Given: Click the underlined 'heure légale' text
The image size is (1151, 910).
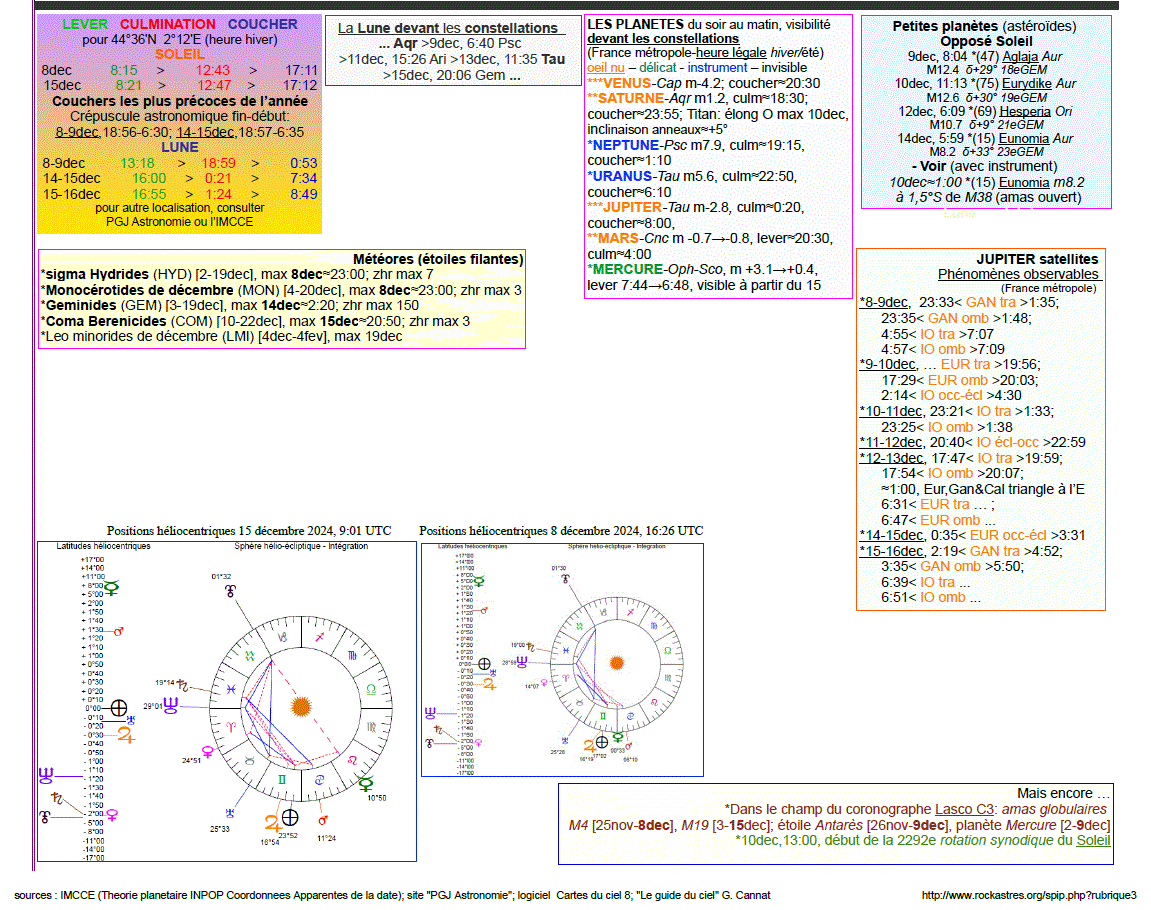Looking at the screenshot, I should pyautogui.click(x=731, y=53).
